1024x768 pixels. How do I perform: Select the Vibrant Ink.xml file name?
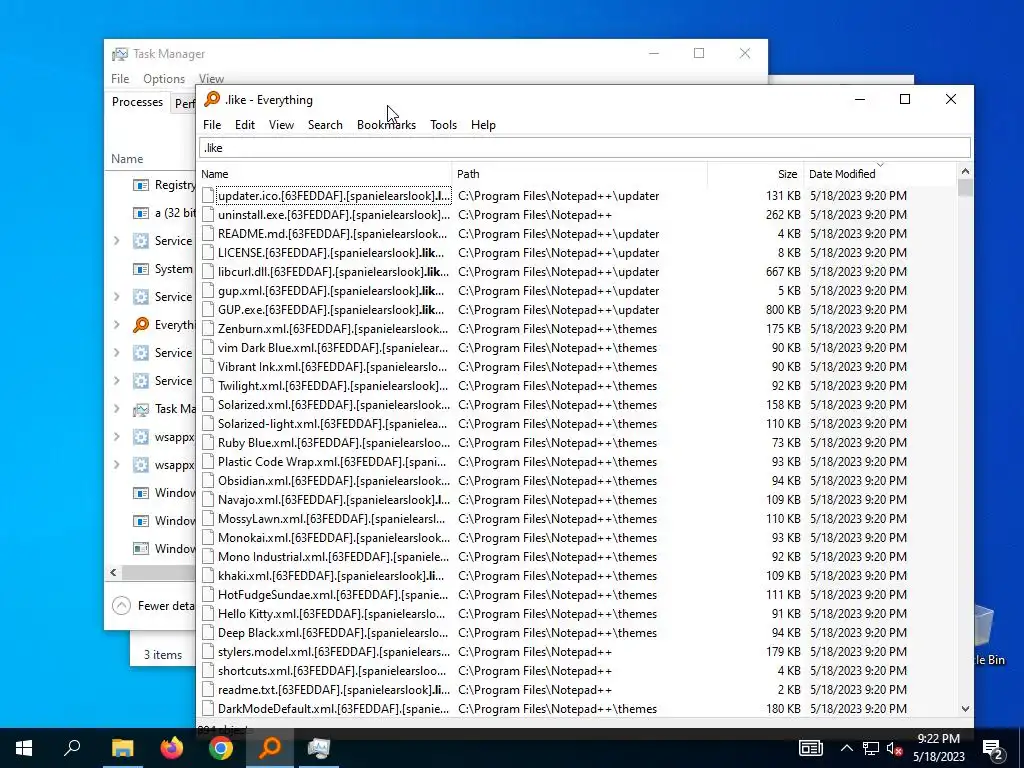(x=333, y=366)
